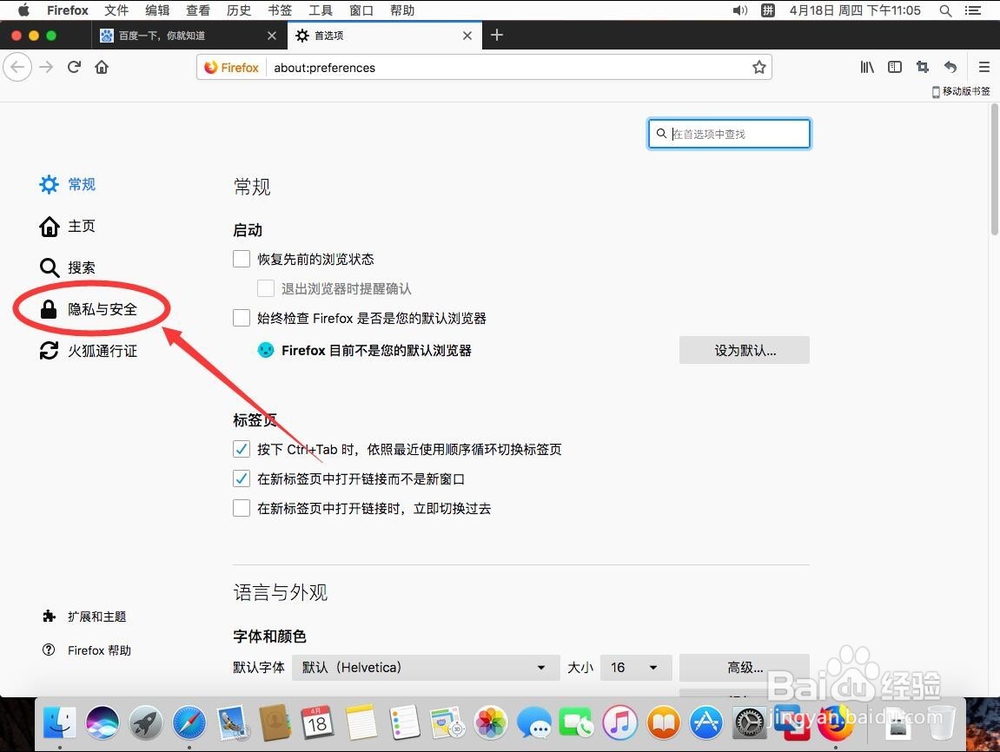Screen dimensions: 1000x752
Task: Select the 主页 sidebar icon
Action: (x=80, y=226)
